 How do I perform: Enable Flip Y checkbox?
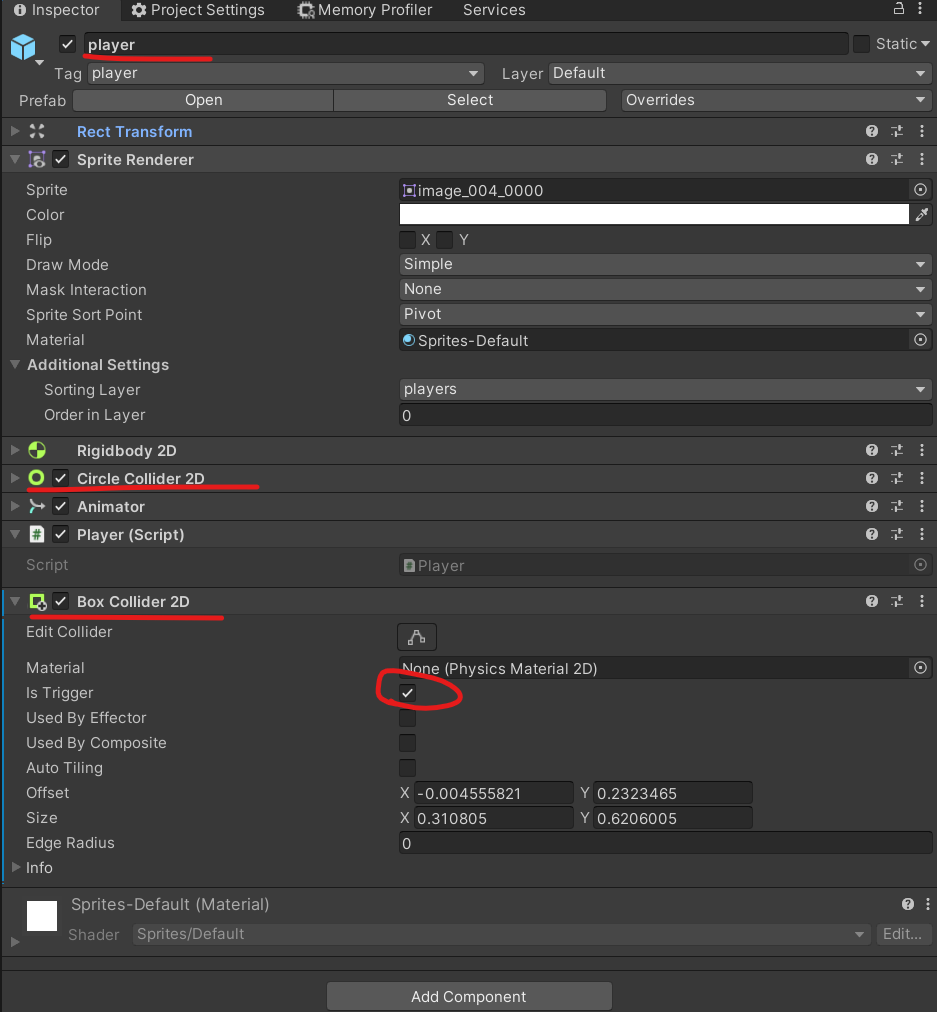coord(445,240)
